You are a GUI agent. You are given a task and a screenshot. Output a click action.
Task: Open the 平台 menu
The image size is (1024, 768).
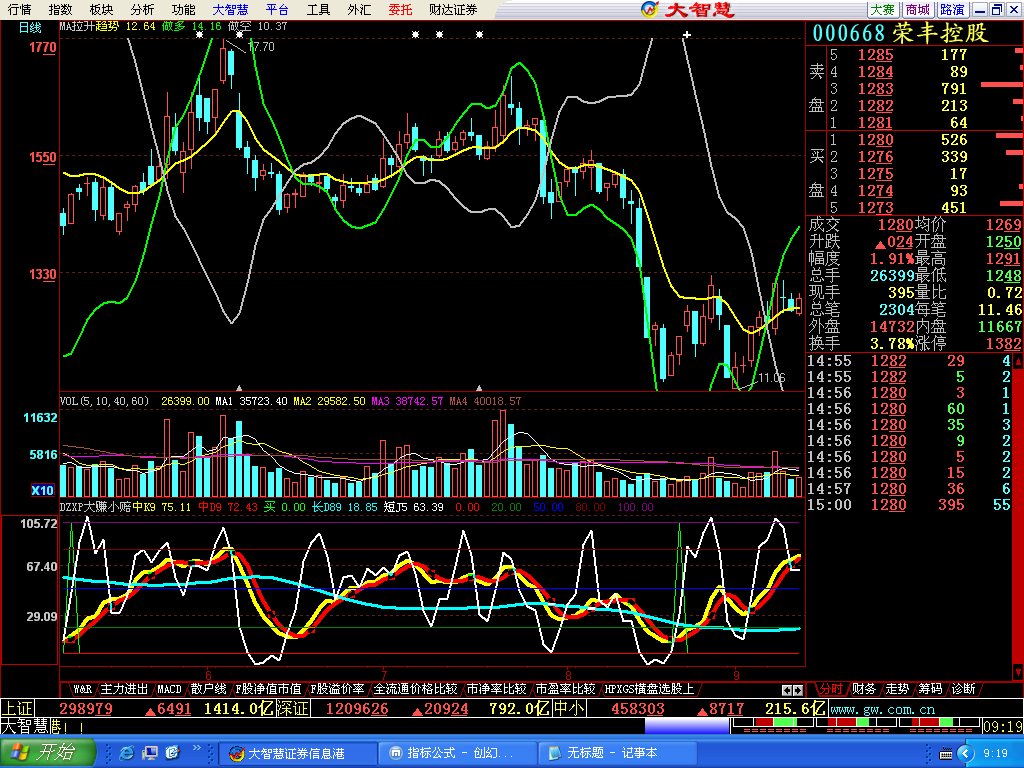(278, 10)
